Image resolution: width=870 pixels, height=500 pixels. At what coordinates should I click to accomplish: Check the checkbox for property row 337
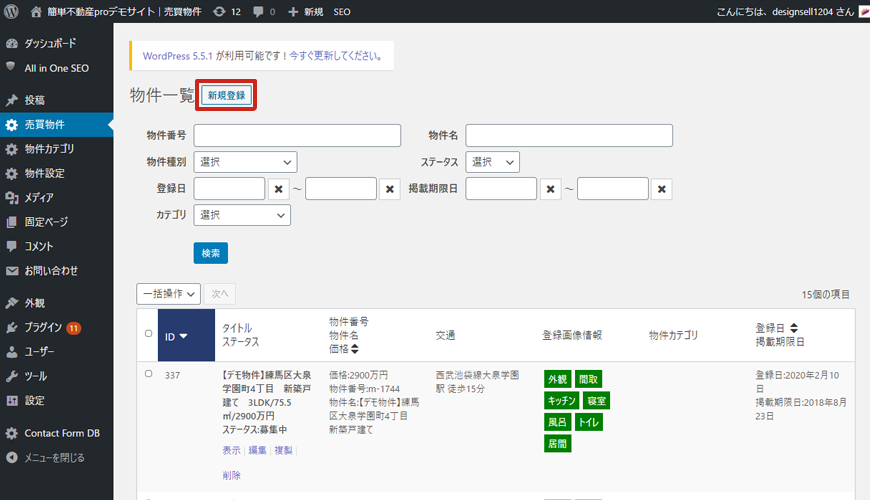149,373
